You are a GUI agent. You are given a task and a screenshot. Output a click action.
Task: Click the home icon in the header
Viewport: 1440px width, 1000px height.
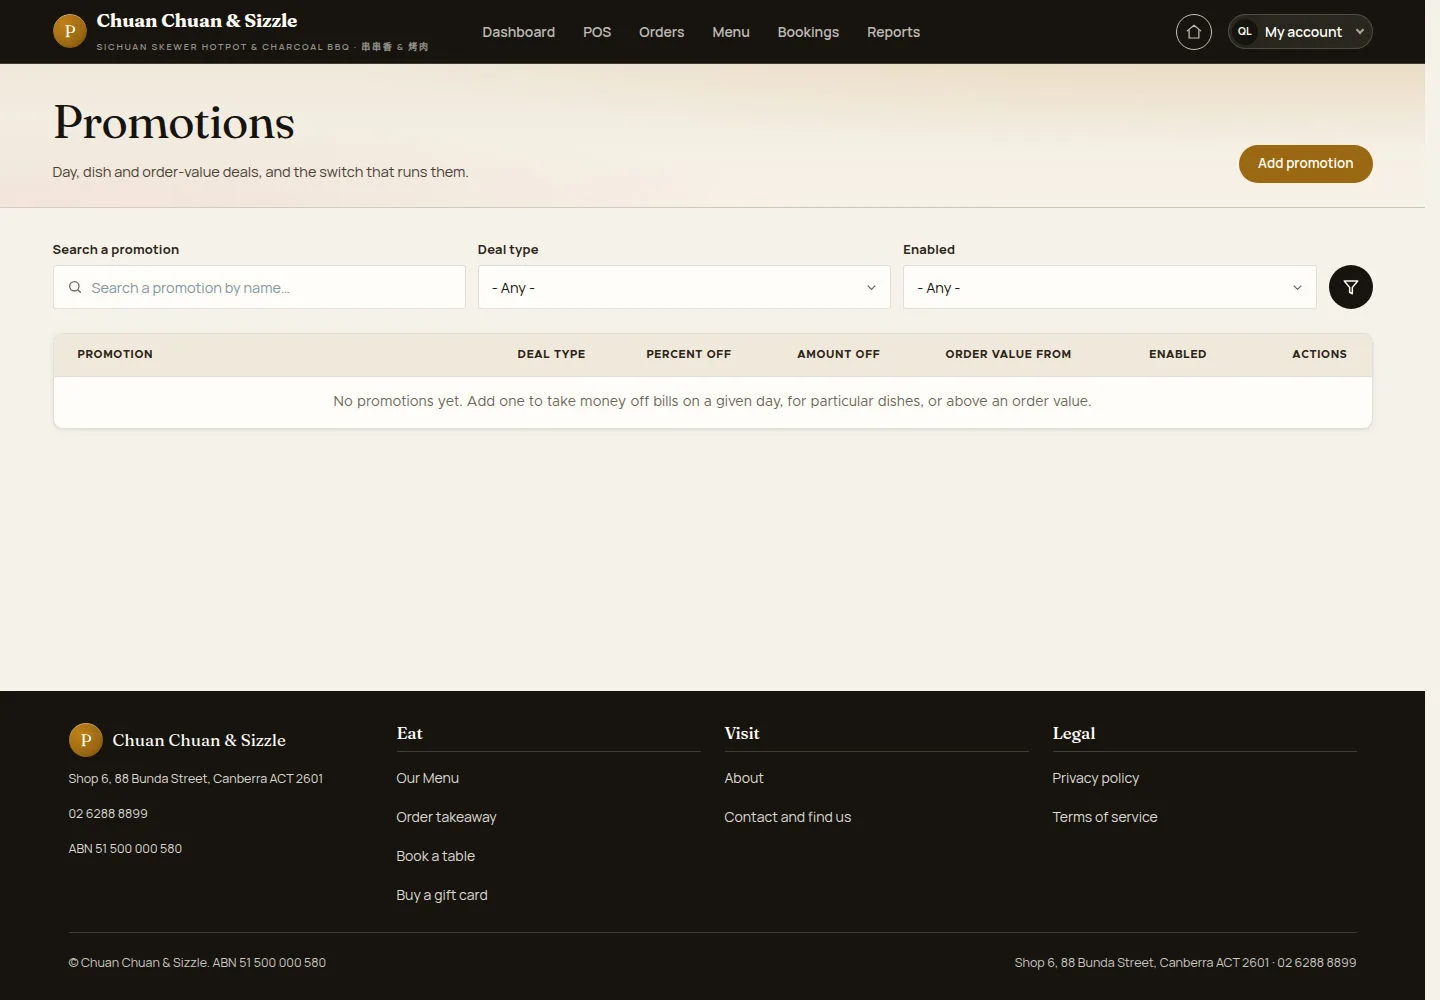(x=1193, y=32)
